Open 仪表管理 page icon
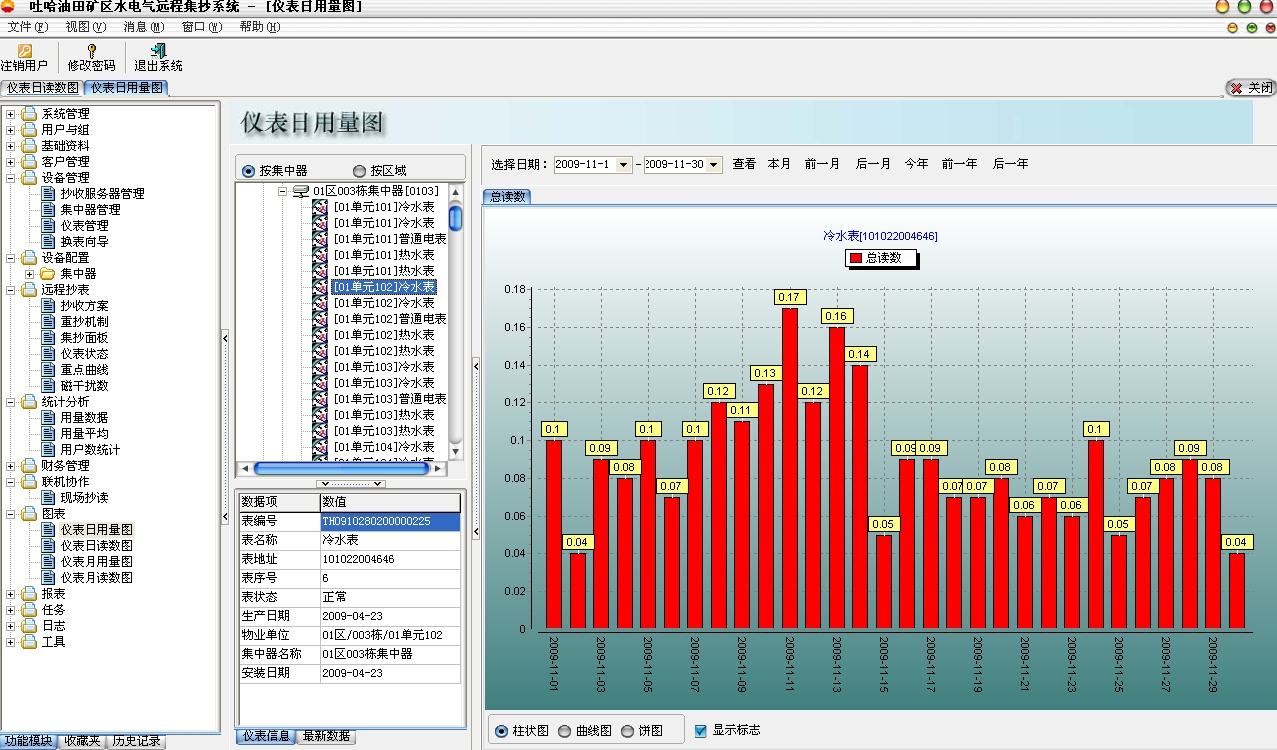Image resolution: width=1277 pixels, height=750 pixels. click(49, 226)
